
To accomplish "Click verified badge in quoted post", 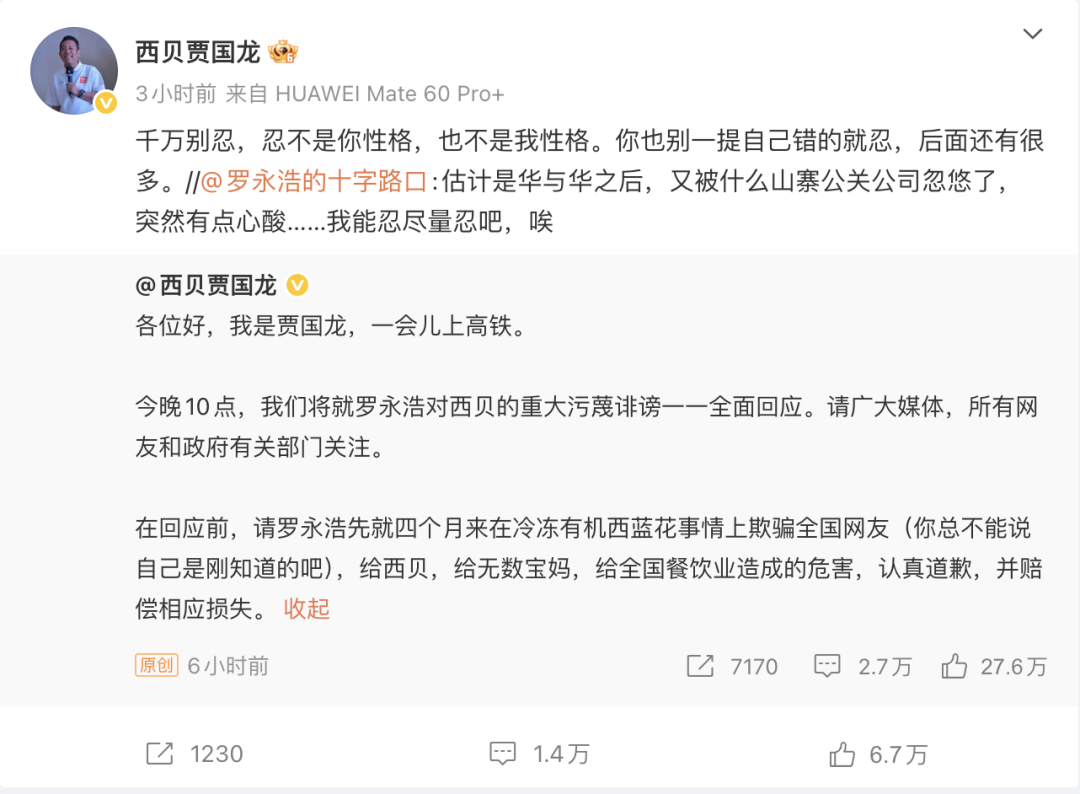I will tap(297, 286).
